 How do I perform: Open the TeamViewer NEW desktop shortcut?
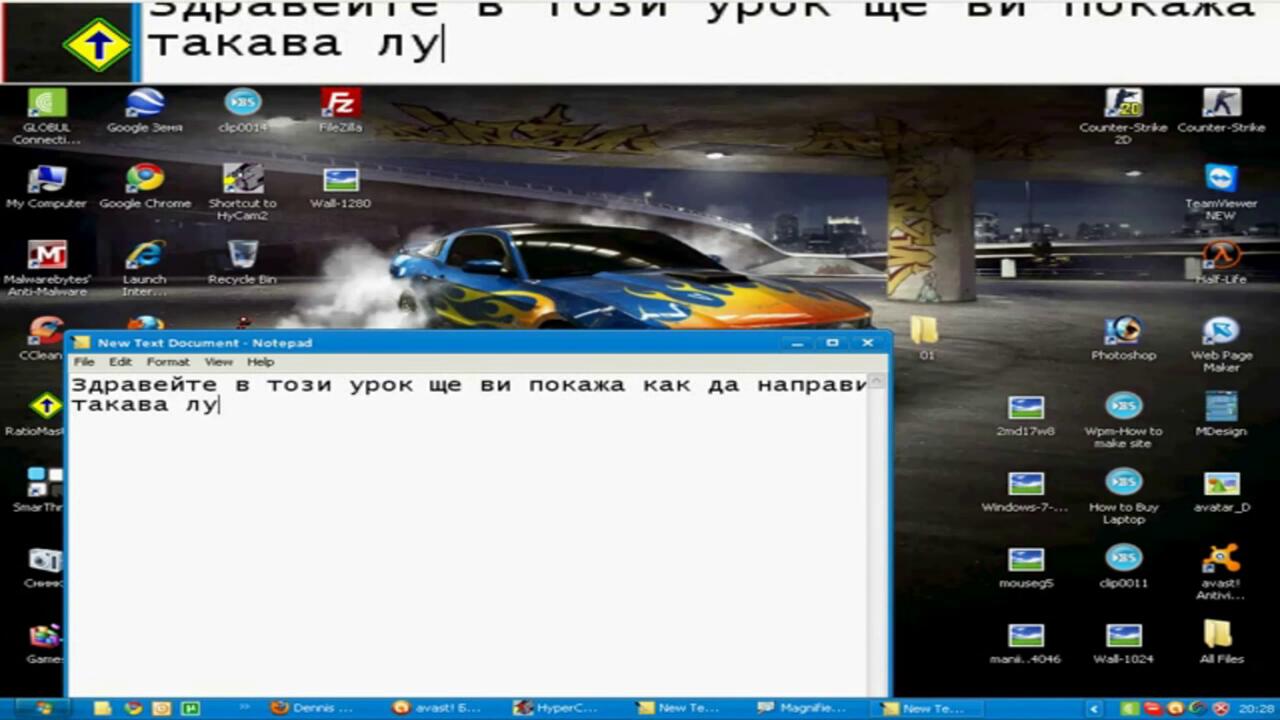point(1221,180)
